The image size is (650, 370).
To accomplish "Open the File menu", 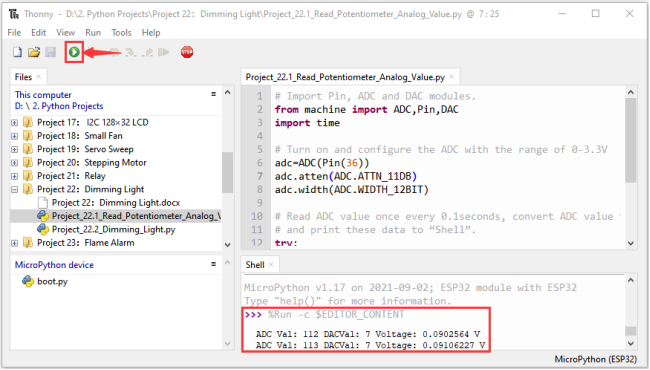I will click(x=14, y=33).
